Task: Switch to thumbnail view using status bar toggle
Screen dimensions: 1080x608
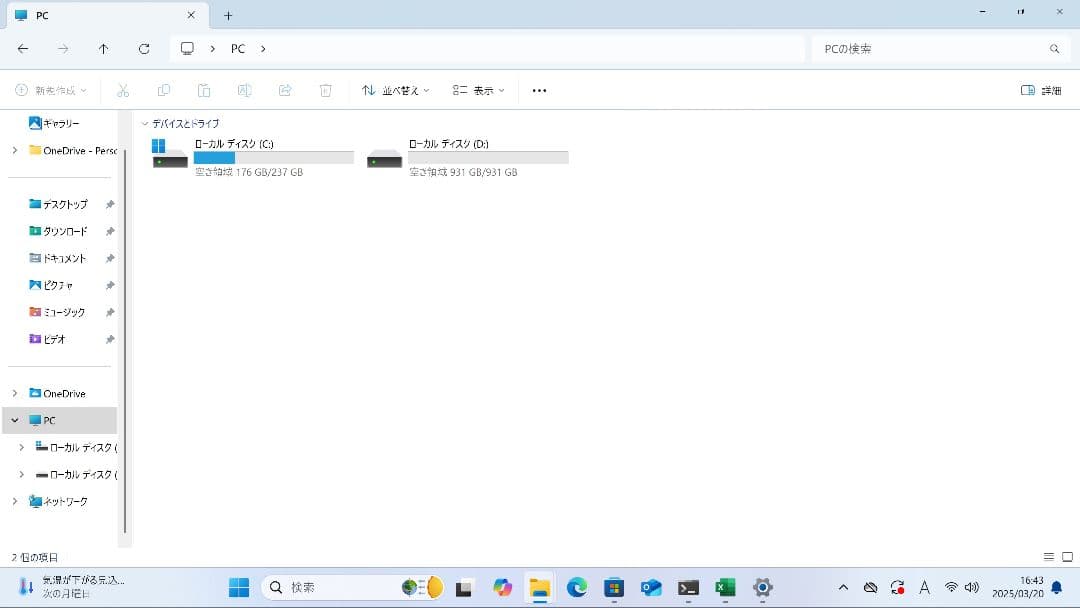Action: [1066, 557]
